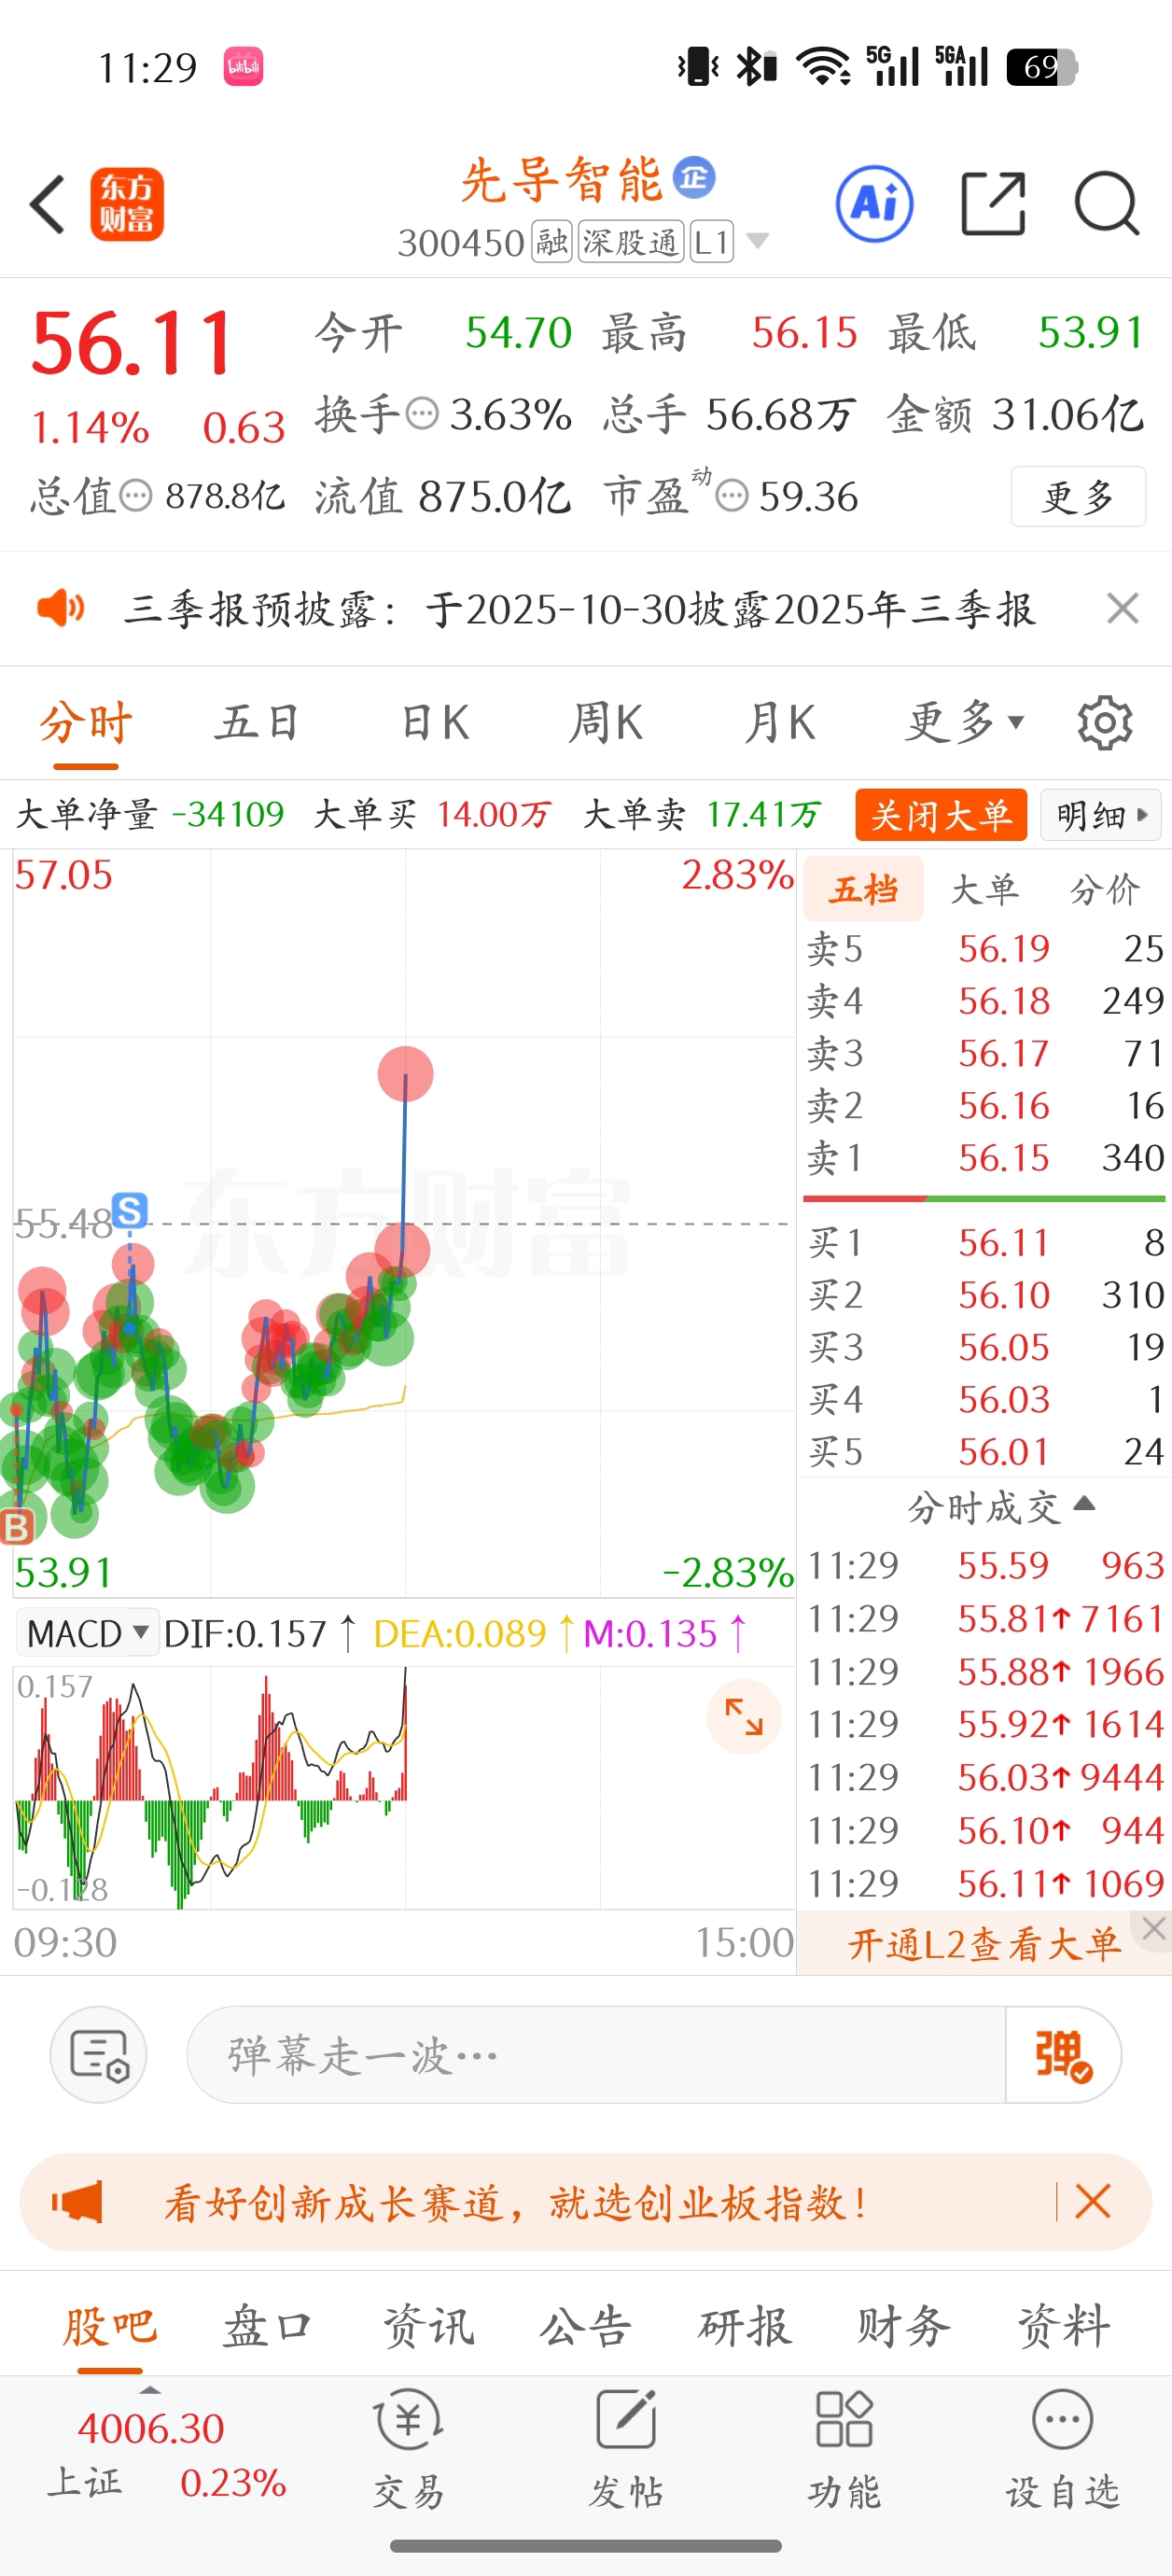1172x2576 pixels.
Task: Open 功能 functions icon in the bottom bar
Action: (844, 2450)
